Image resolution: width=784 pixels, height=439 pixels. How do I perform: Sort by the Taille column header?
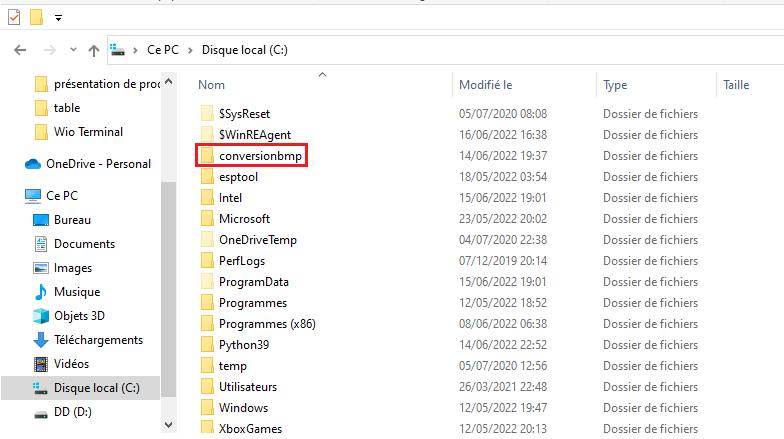coord(736,85)
